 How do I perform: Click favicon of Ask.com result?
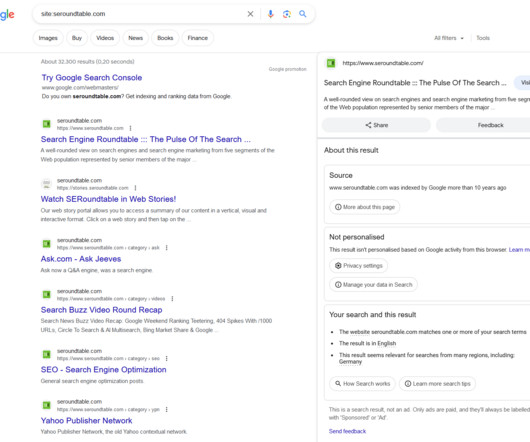[47, 244]
